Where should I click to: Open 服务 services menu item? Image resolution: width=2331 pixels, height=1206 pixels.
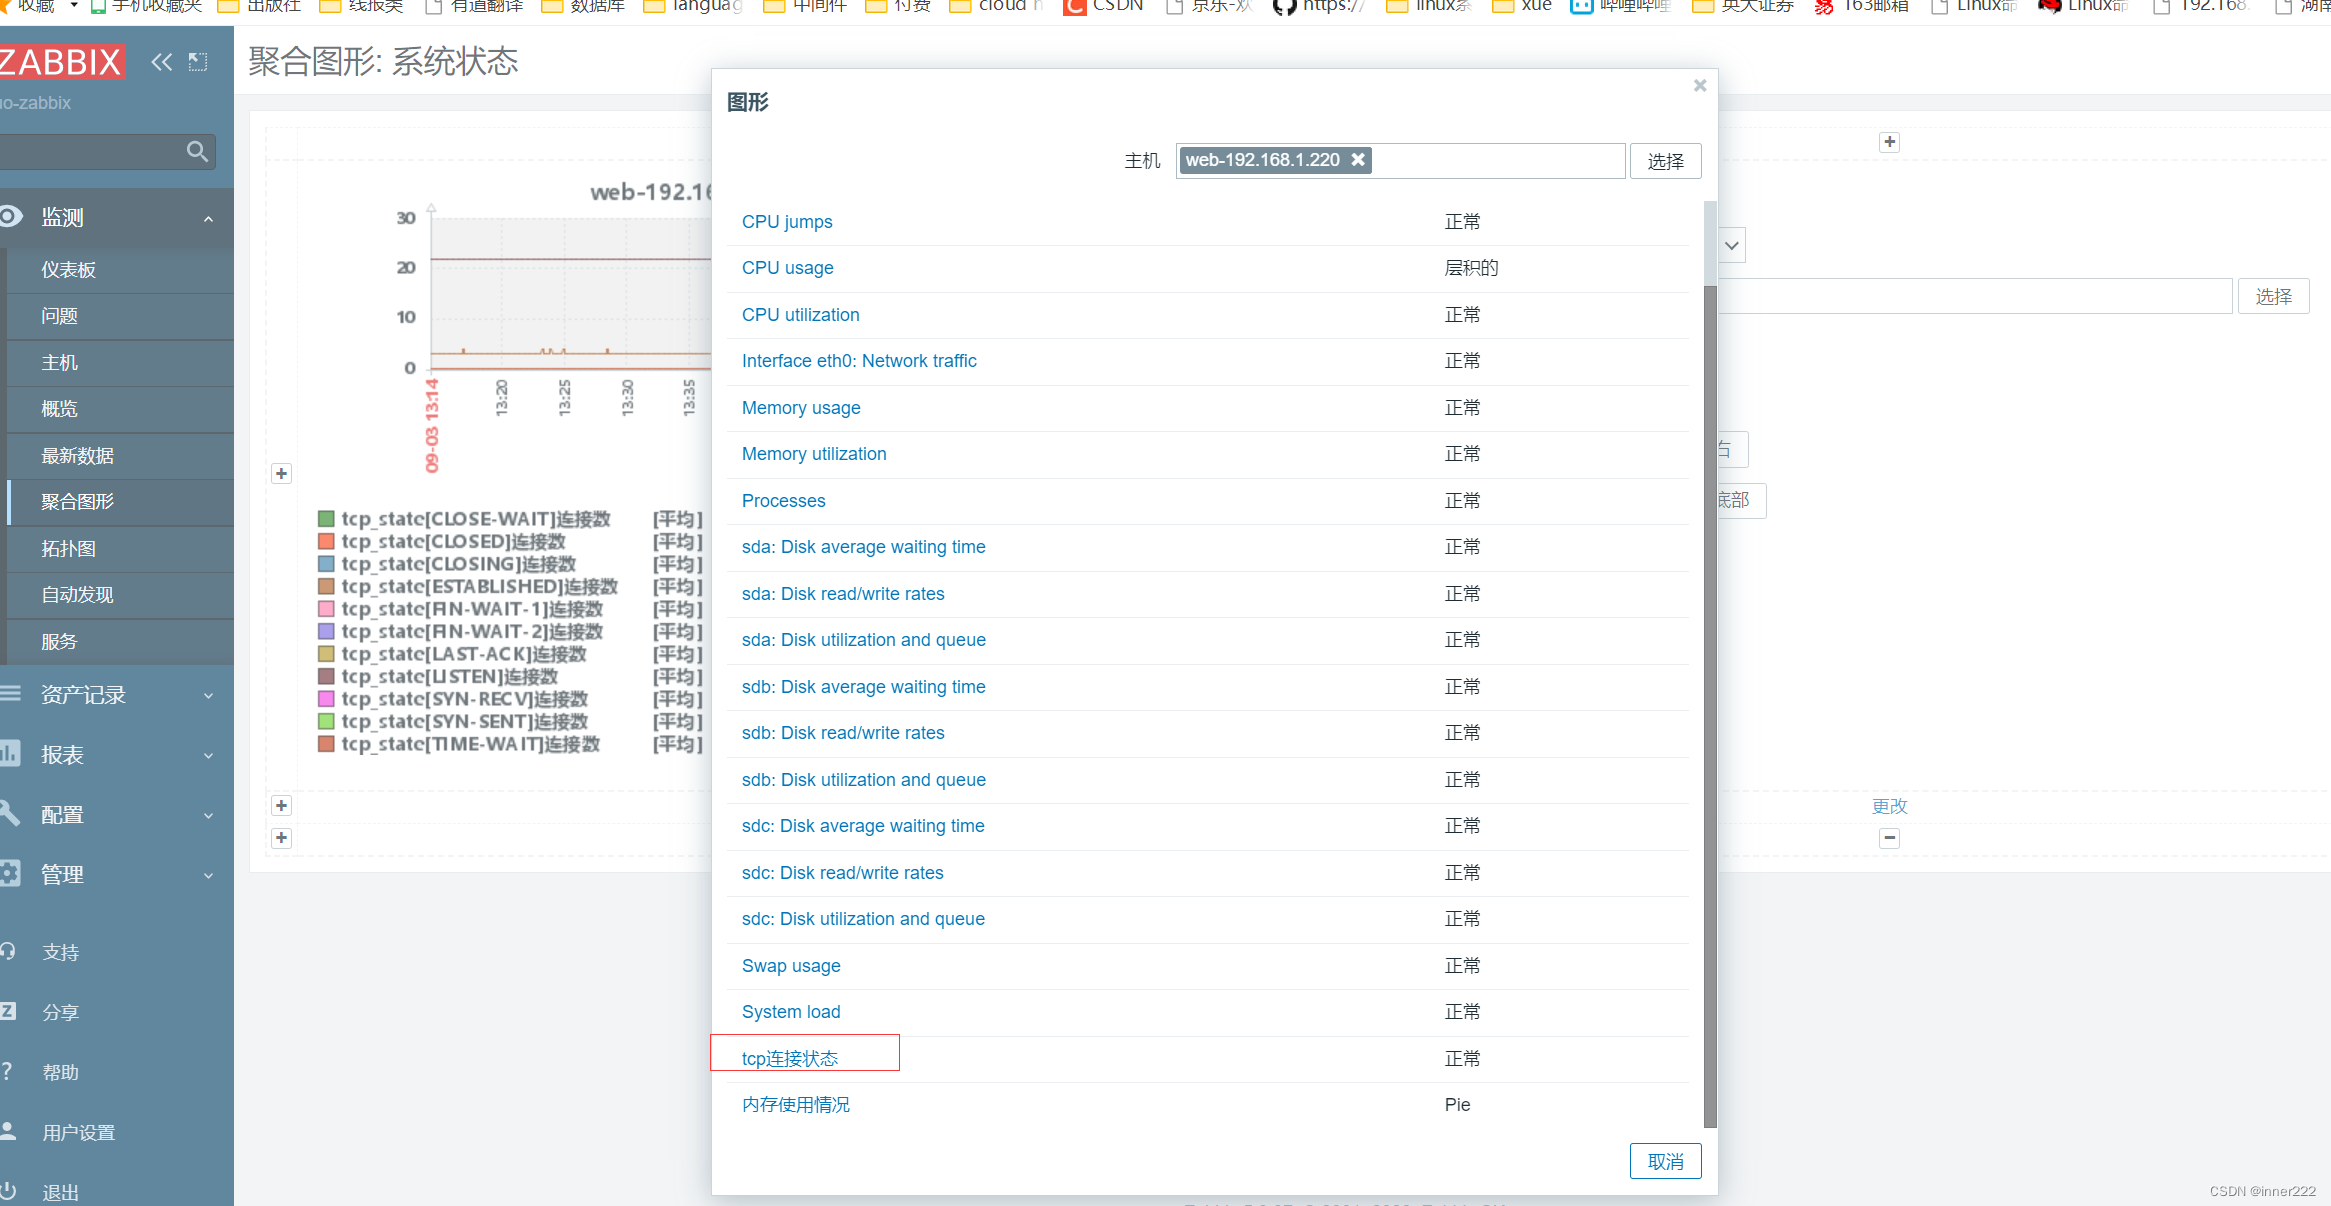point(59,642)
